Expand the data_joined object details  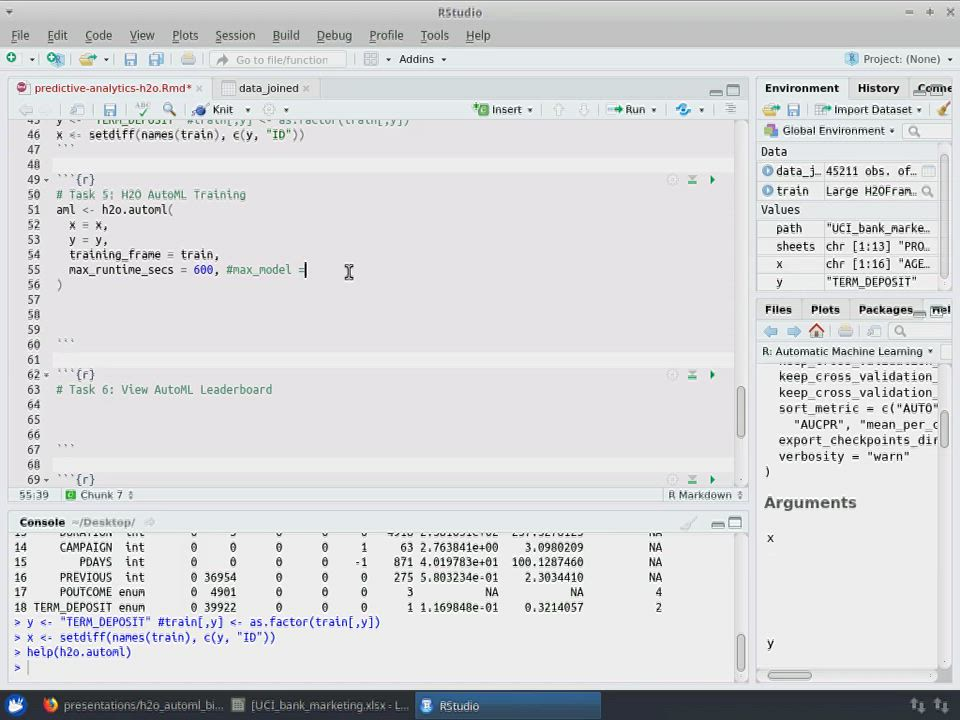click(767, 172)
